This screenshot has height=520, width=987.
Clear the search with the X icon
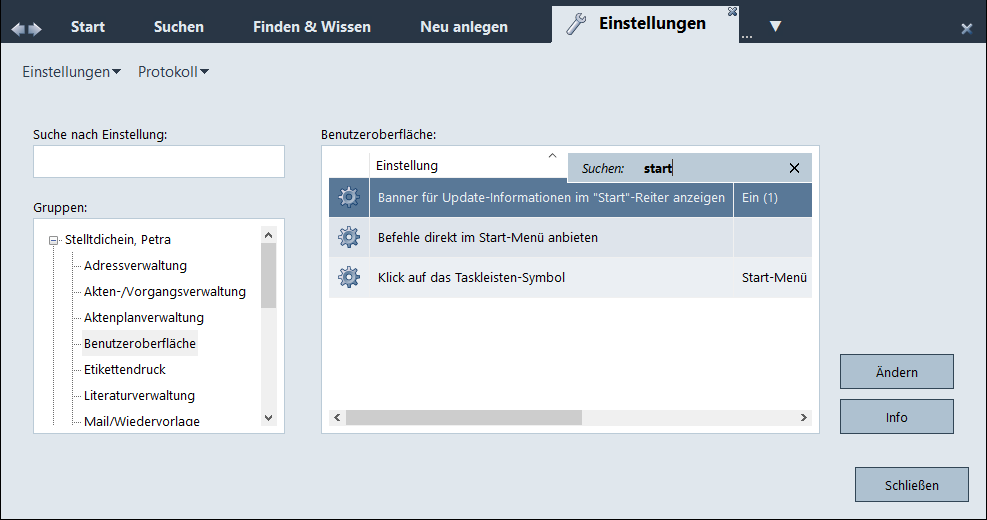point(794,168)
